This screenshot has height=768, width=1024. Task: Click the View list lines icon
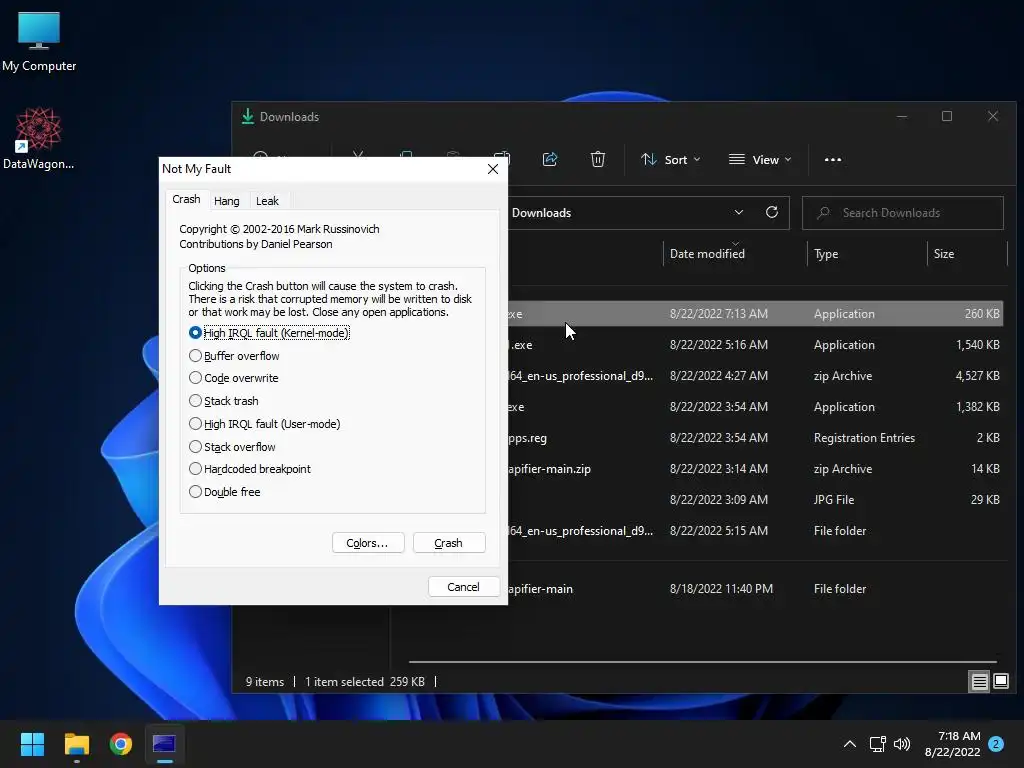click(737, 159)
